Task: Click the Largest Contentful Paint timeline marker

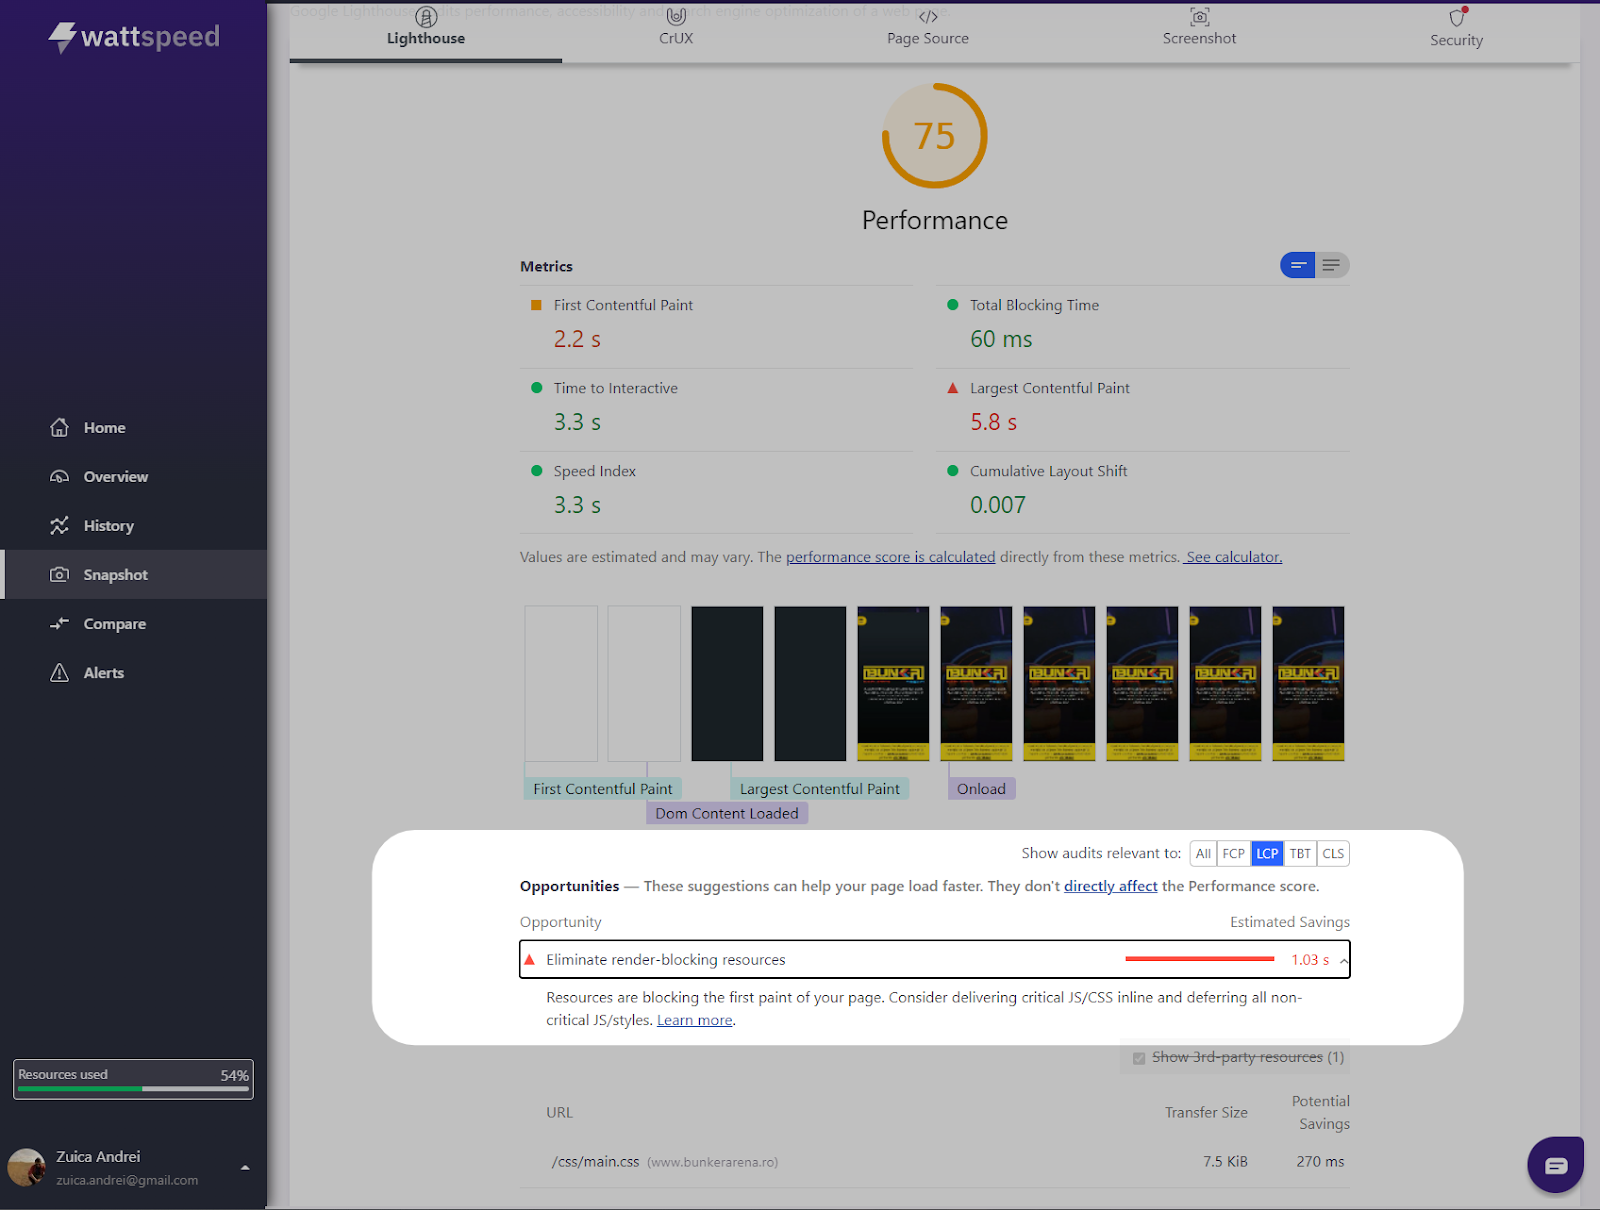Action: pyautogui.click(x=819, y=789)
